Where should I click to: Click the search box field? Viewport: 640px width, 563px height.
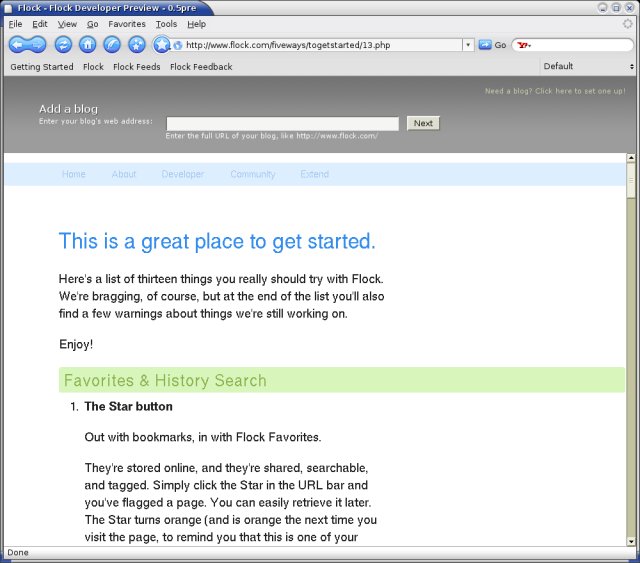(x=582, y=45)
